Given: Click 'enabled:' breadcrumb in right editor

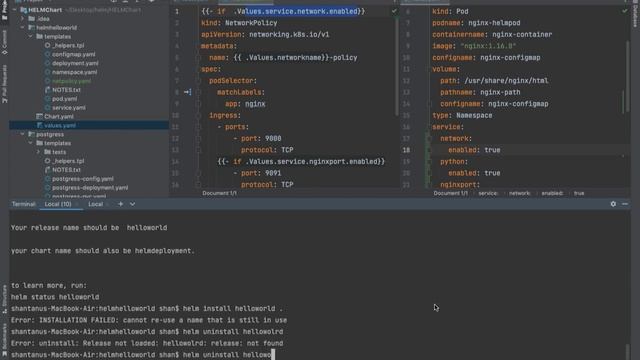Looking at the screenshot, I should point(552,193).
